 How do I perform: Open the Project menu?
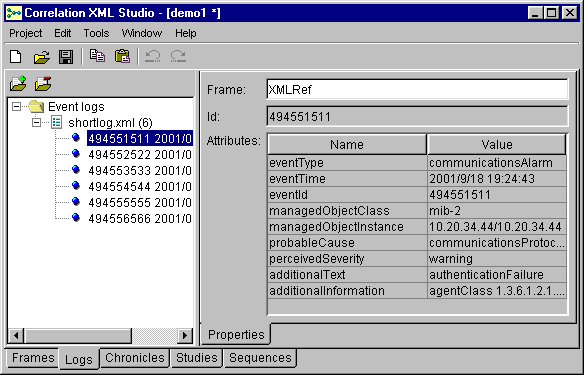[26, 34]
